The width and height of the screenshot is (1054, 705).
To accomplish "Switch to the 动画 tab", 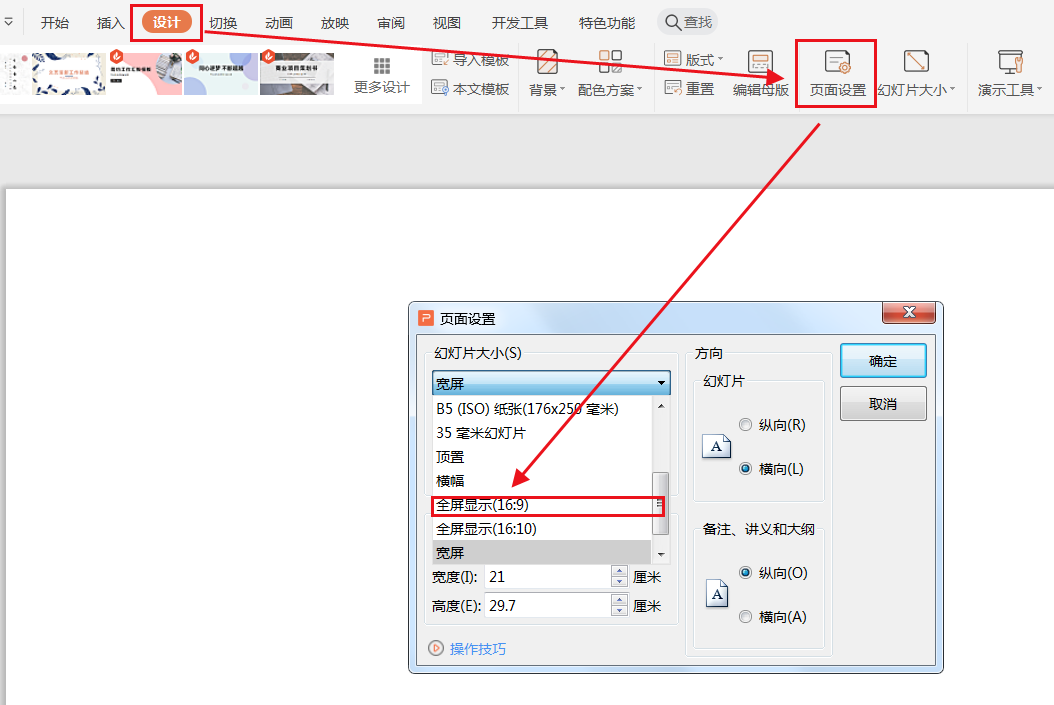I will coord(278,23).
